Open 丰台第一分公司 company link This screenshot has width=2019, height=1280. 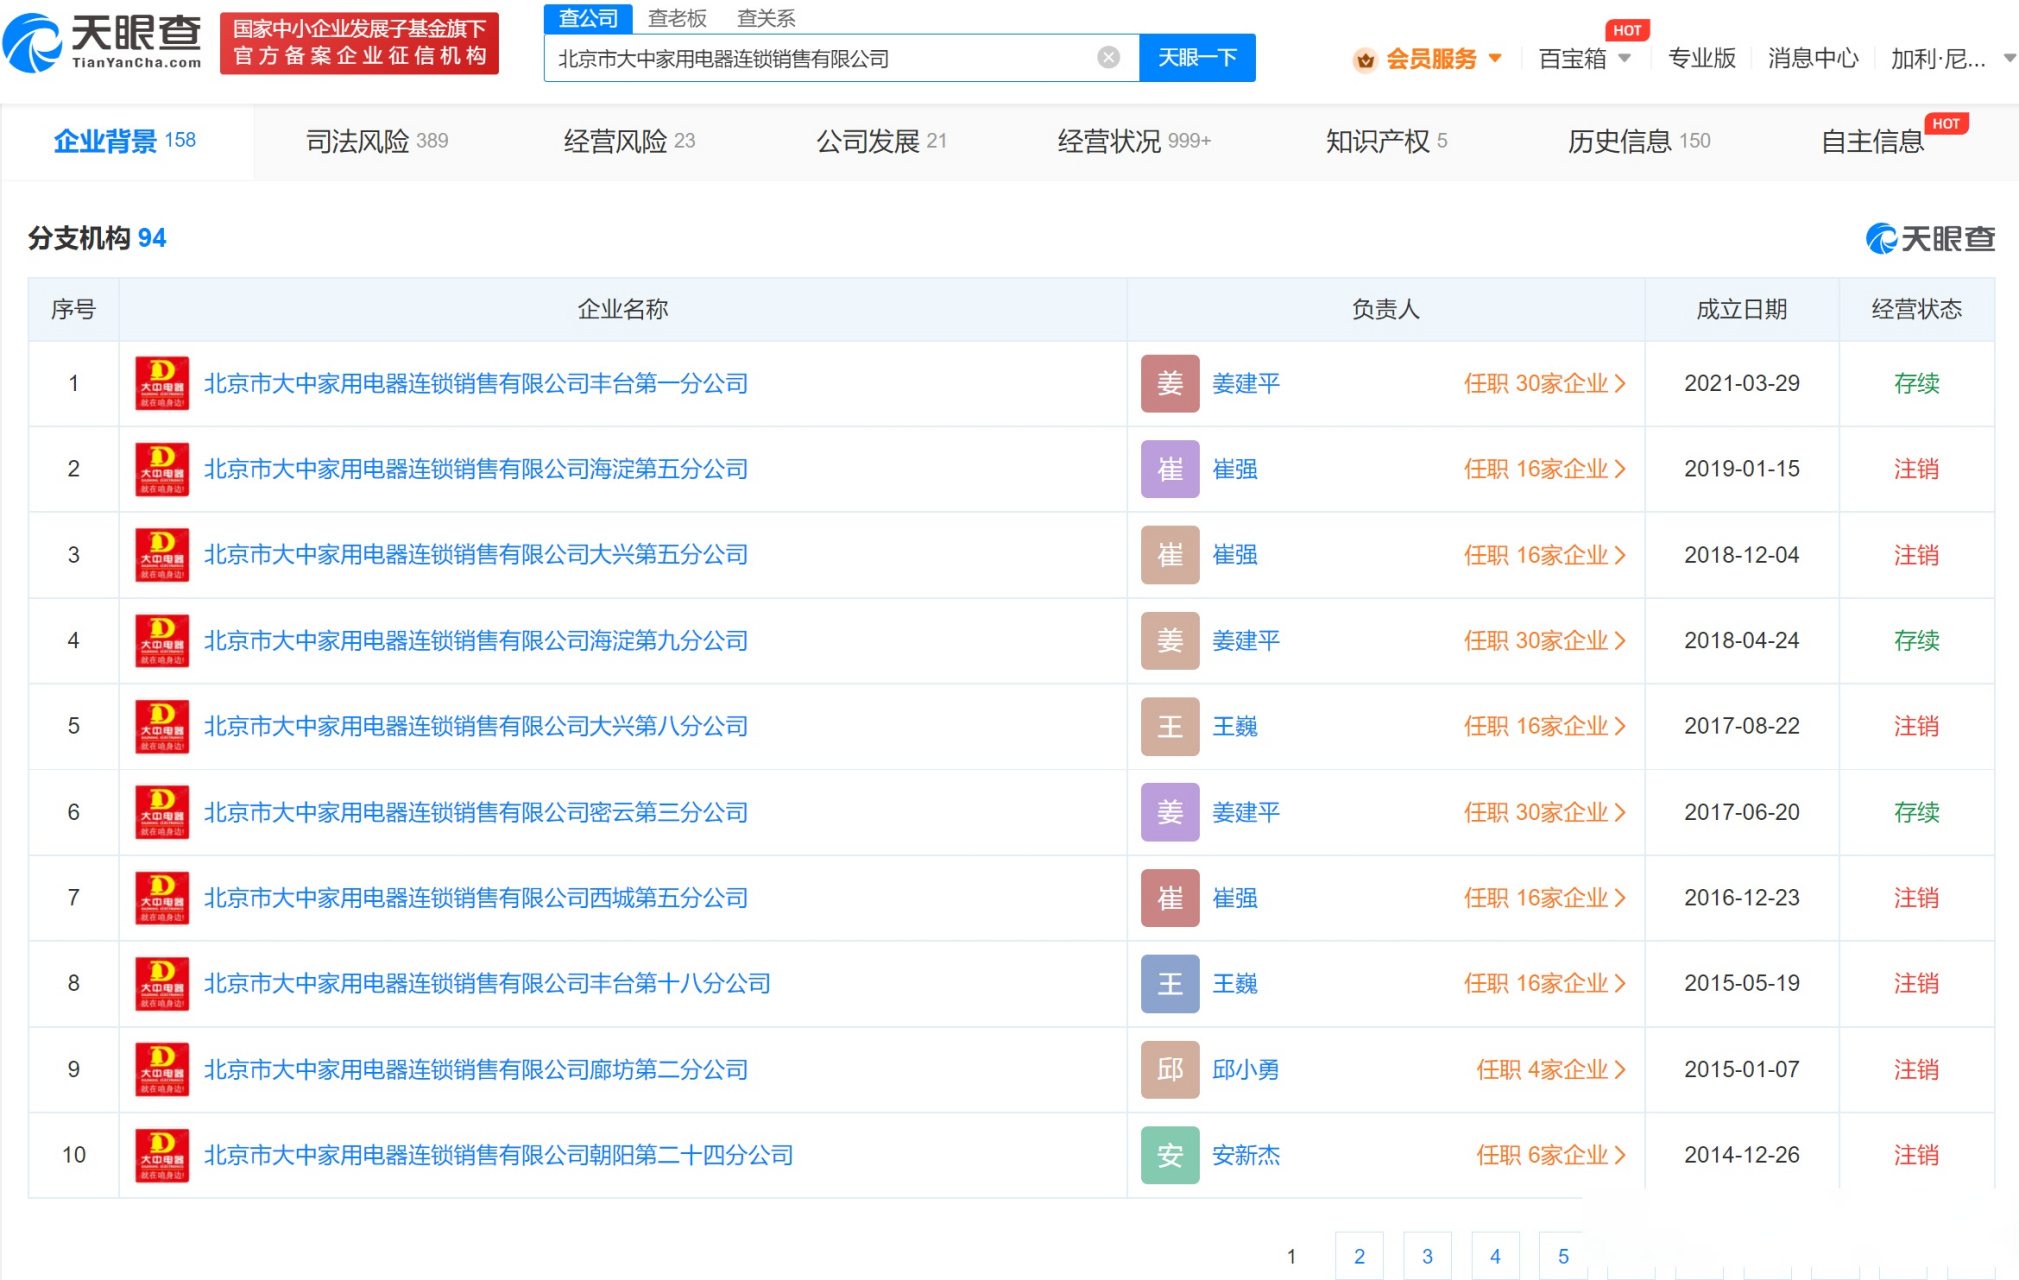click(476, 384)
